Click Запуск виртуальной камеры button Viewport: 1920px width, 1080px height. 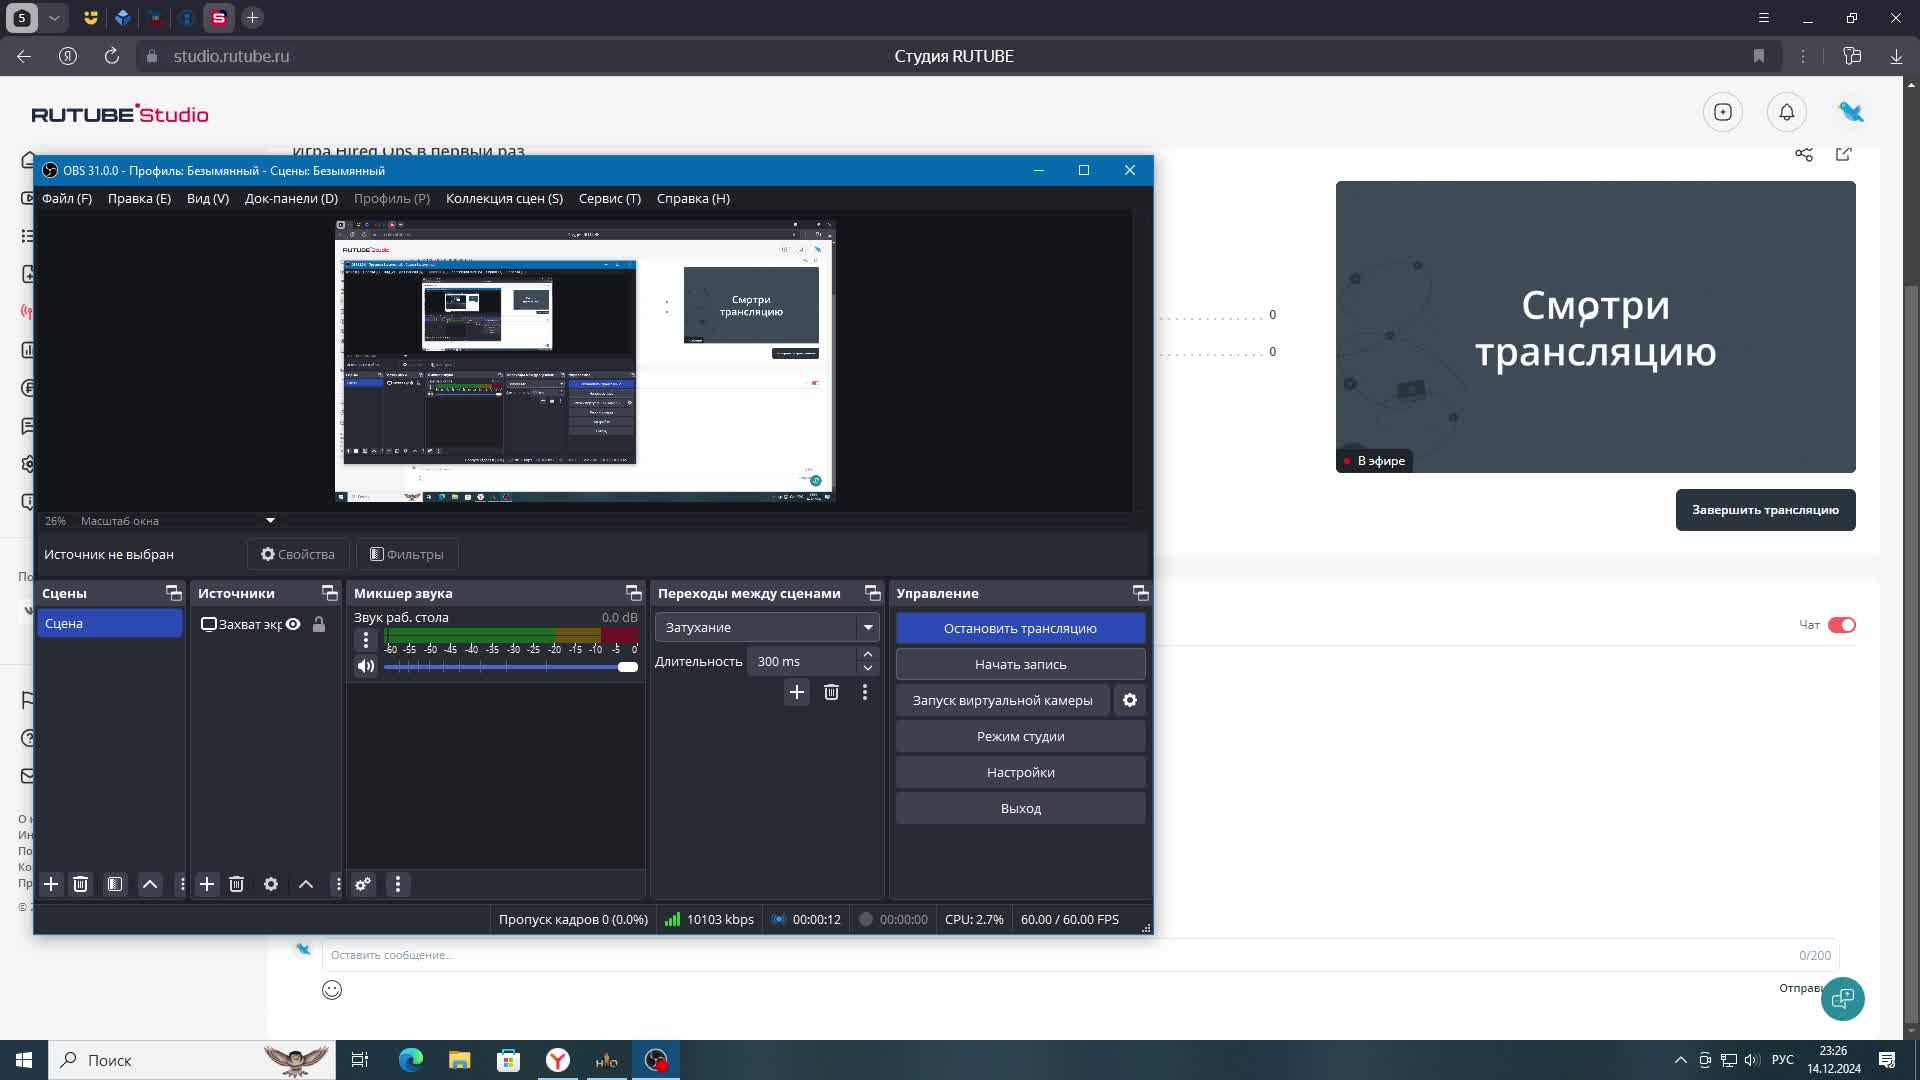[1002, 700]
